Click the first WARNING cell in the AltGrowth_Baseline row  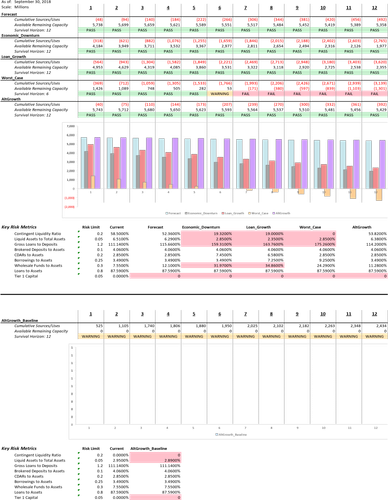tap(91, 336)
